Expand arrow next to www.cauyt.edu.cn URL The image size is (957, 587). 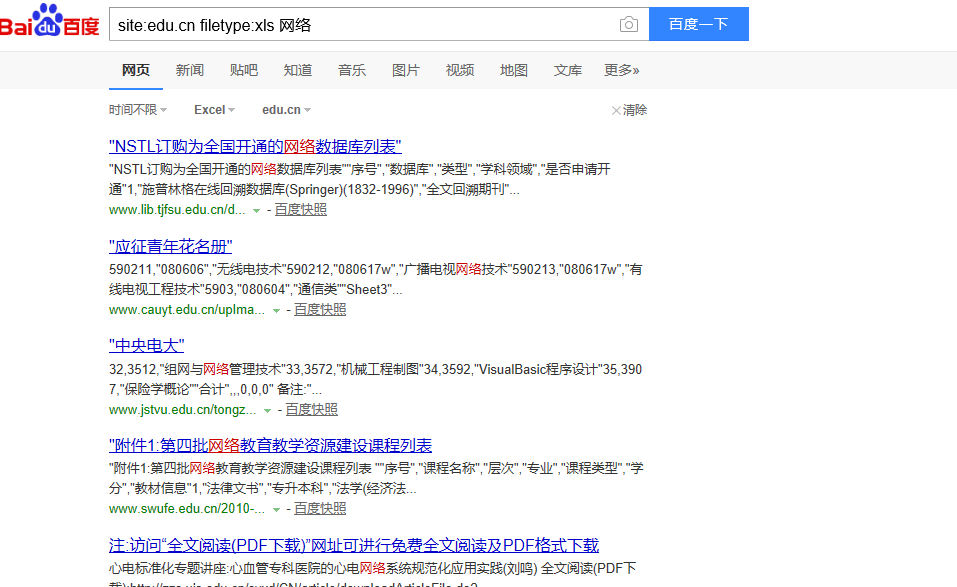[x=276, y=311]
